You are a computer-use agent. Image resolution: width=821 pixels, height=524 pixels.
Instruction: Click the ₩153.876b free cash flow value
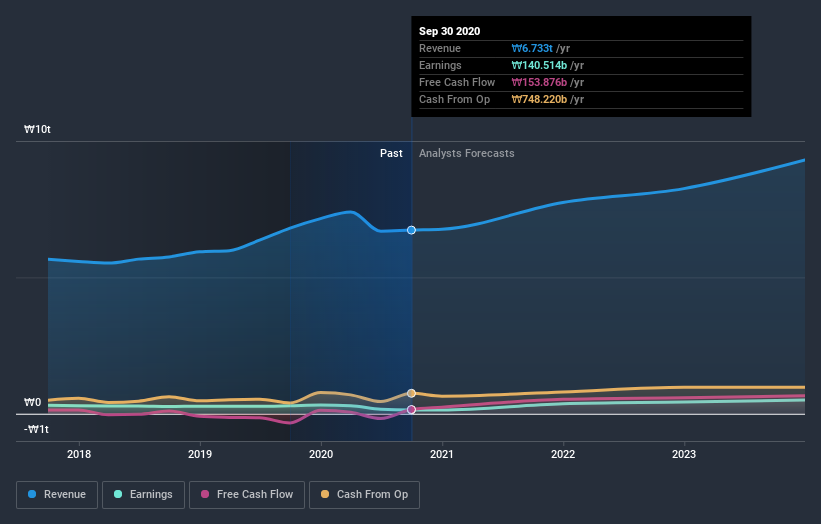click(539, 82)
